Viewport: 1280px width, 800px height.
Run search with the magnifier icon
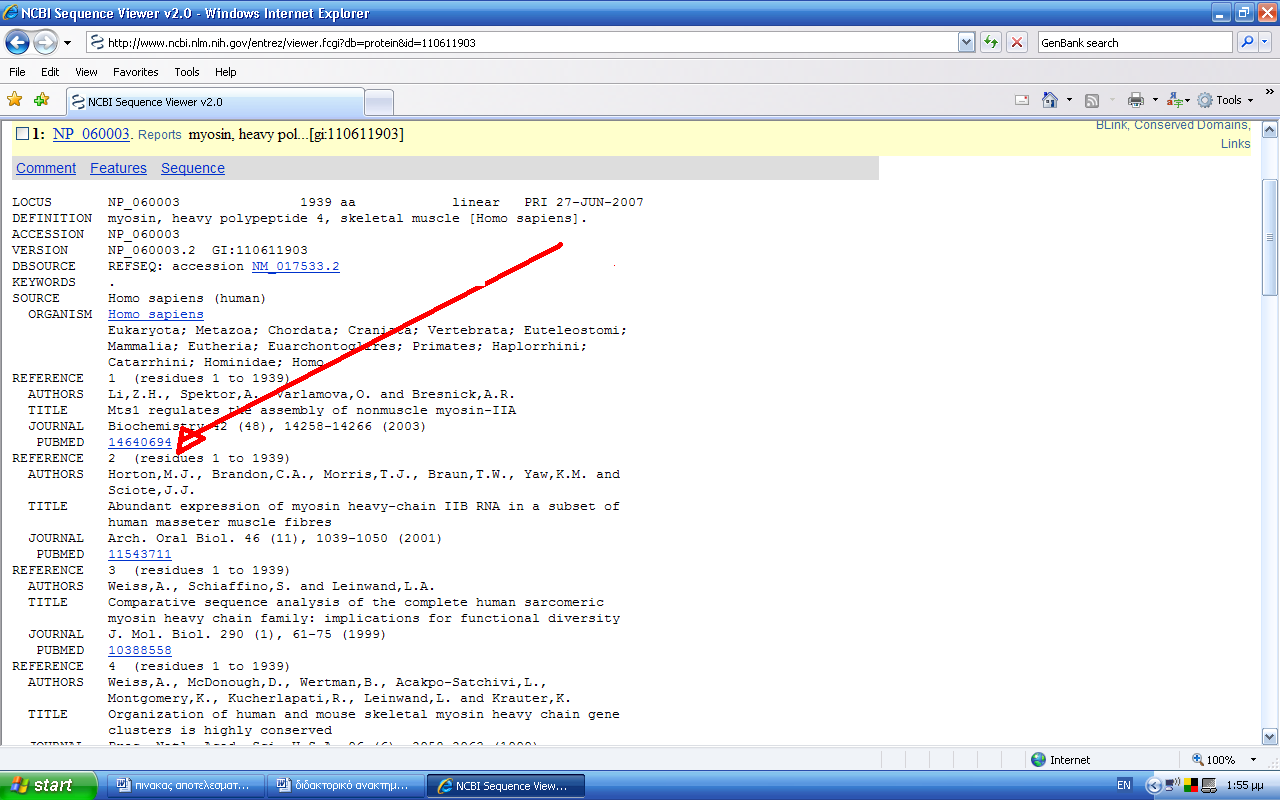[x=1247, y=43]
